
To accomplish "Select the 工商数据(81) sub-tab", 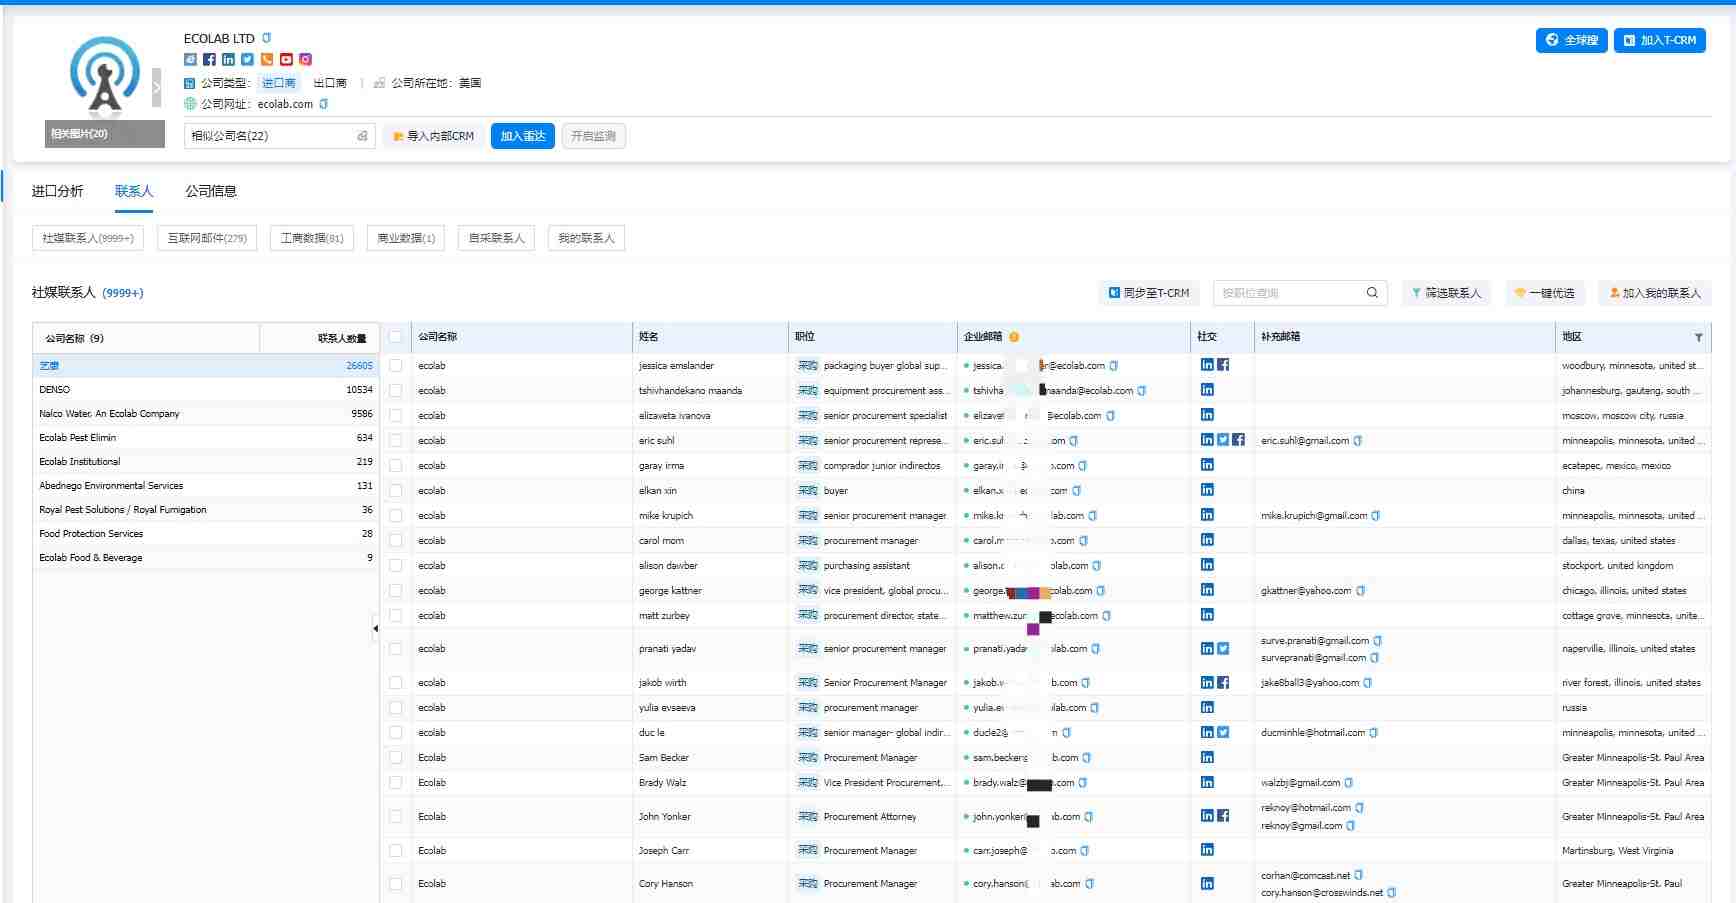I will (312, 238).
